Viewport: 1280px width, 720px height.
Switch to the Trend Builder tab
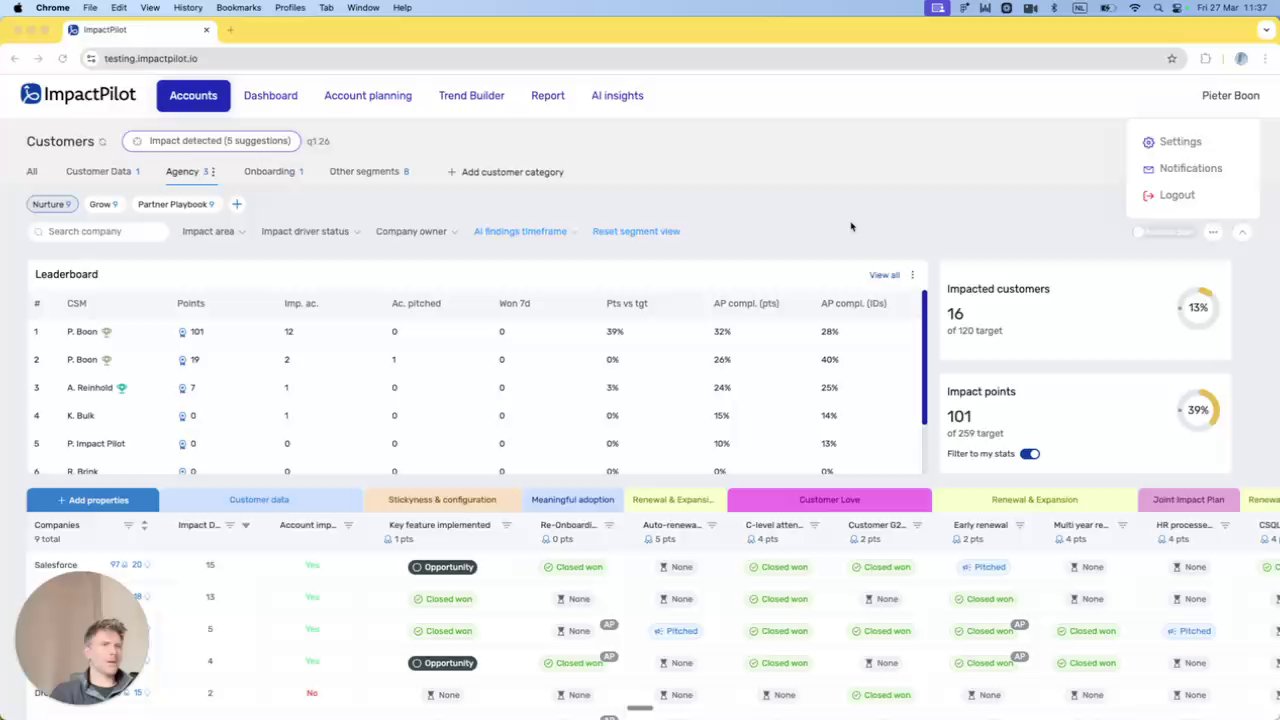coord(471,96)
